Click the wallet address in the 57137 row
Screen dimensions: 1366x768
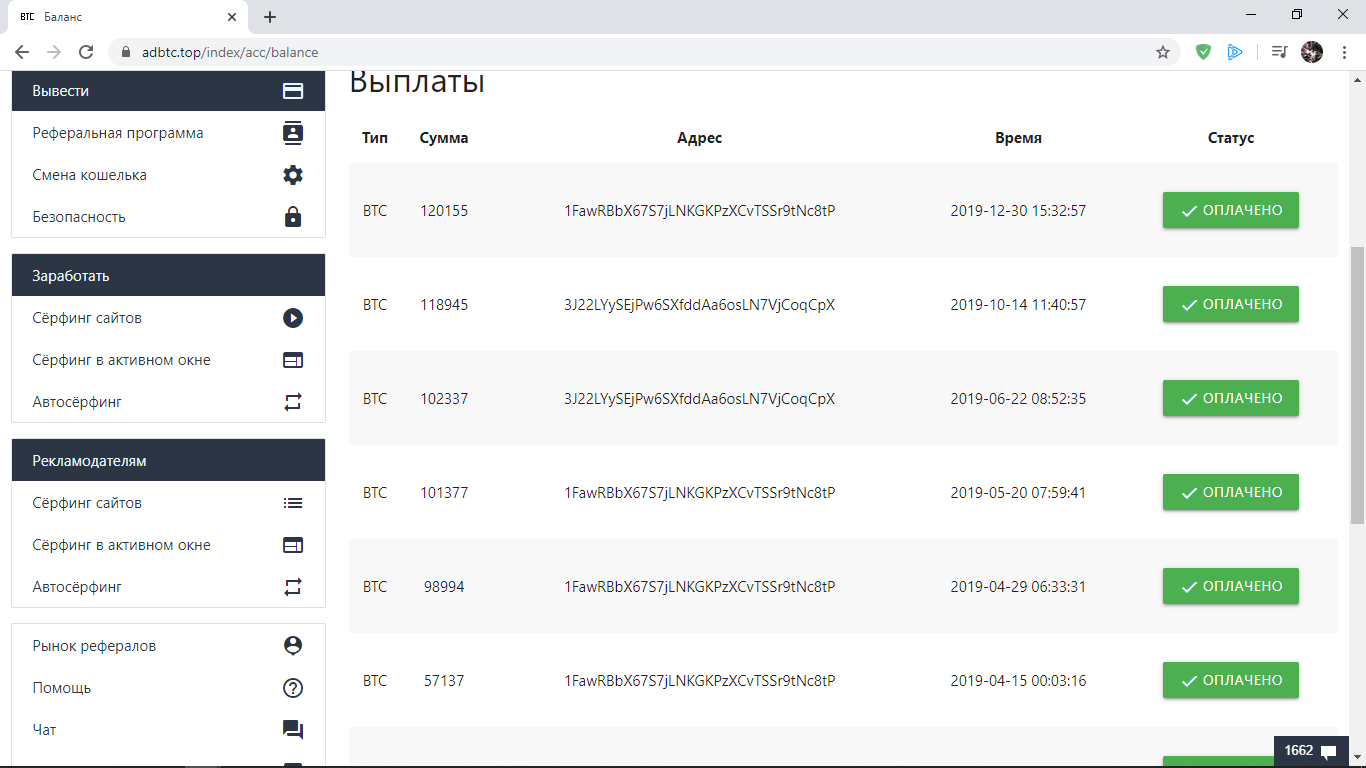pyautogui.click(x=699, y=681)
